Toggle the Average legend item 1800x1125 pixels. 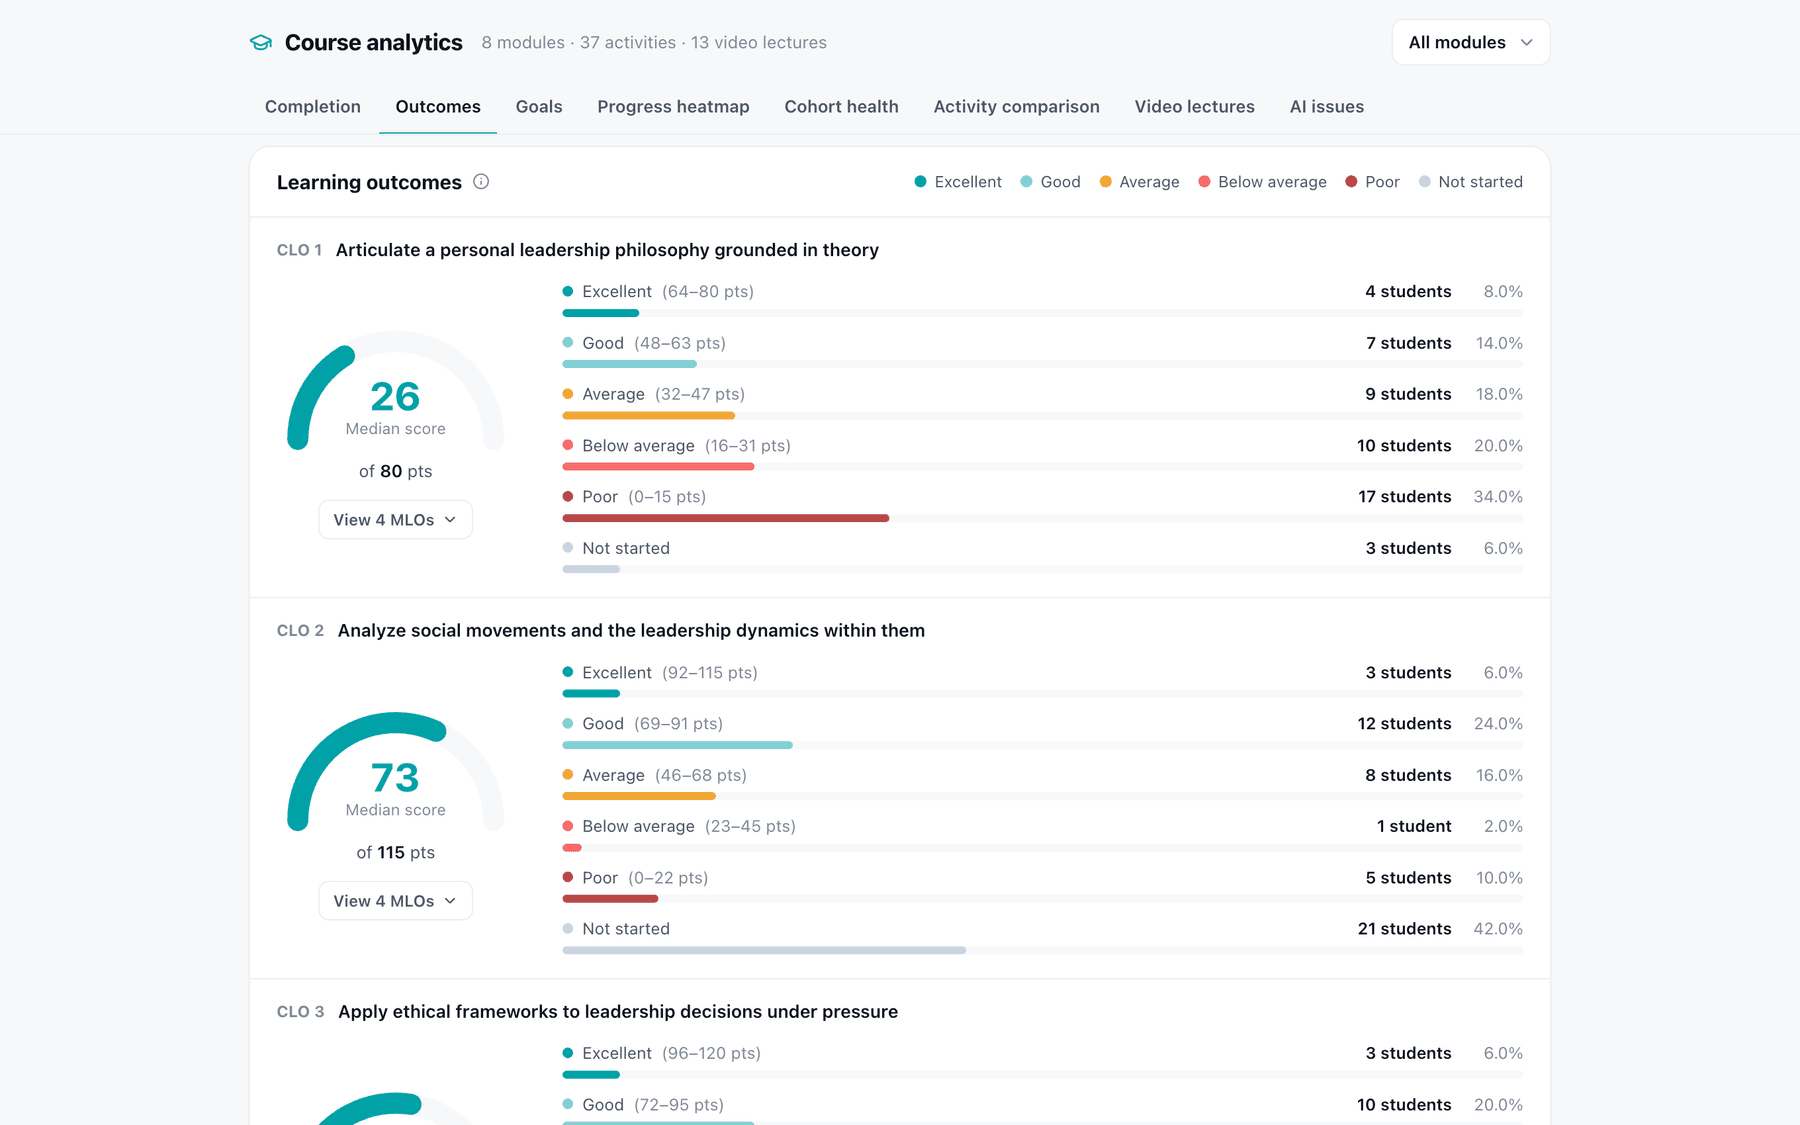click(x=1139, y=182)
